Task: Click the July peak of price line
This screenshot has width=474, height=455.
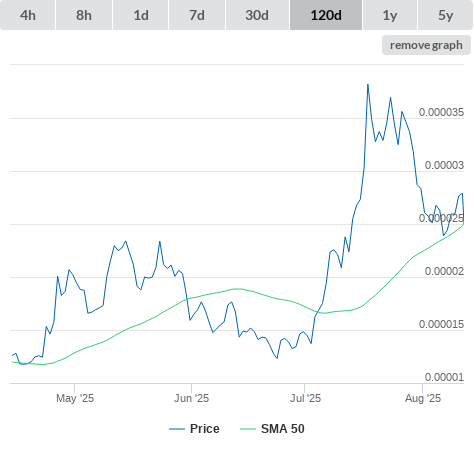Action: (368, 85)
